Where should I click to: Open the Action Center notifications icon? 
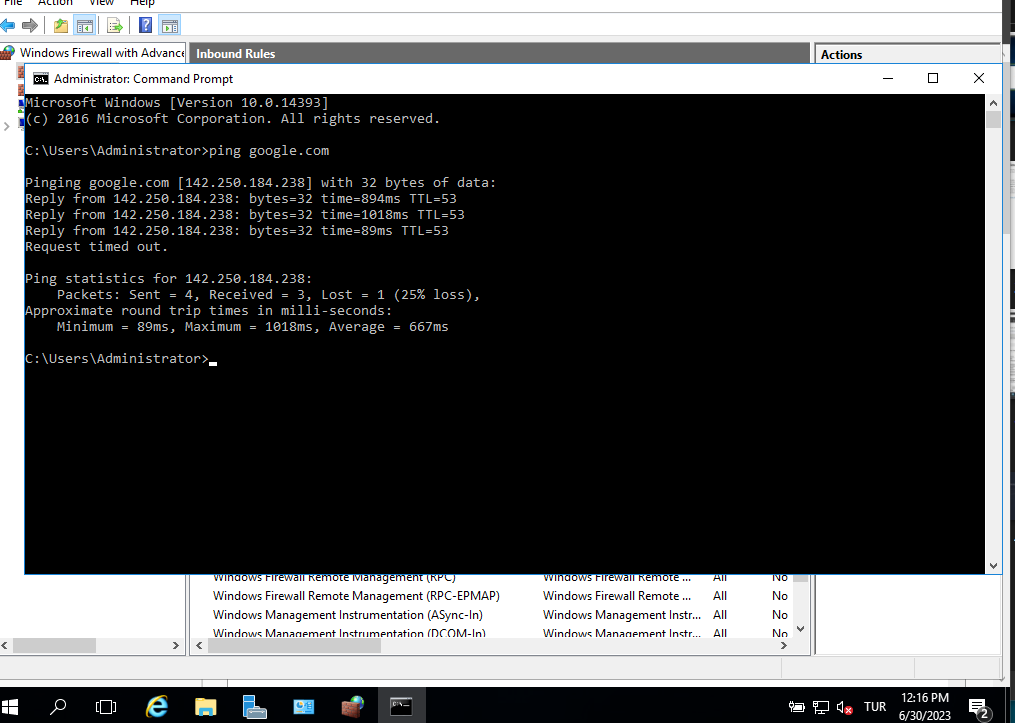tap(978, 707)
